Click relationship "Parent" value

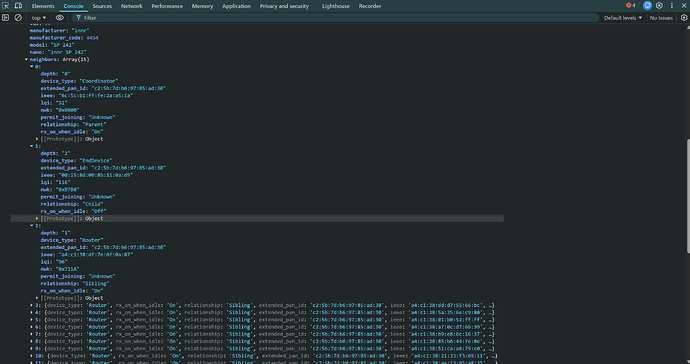[94, 125]
